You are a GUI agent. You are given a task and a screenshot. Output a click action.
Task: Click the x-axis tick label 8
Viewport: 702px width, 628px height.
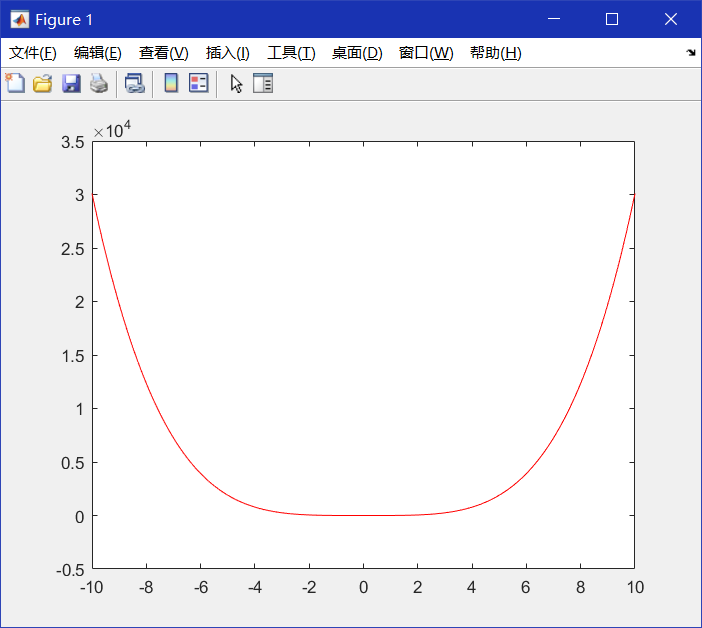580,587
